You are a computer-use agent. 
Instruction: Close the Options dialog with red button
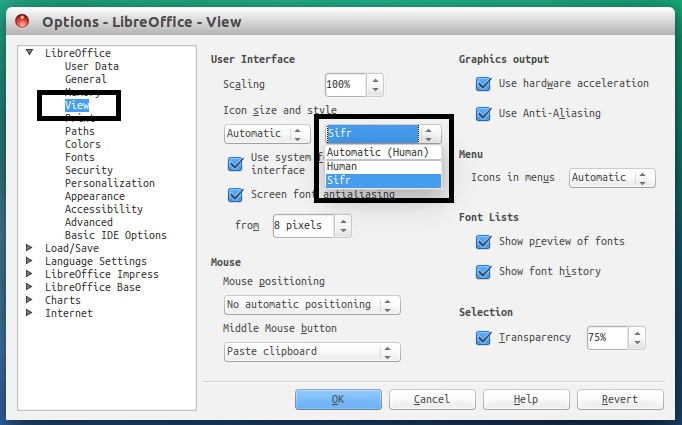pyautogui.click(x=22, y=20)
